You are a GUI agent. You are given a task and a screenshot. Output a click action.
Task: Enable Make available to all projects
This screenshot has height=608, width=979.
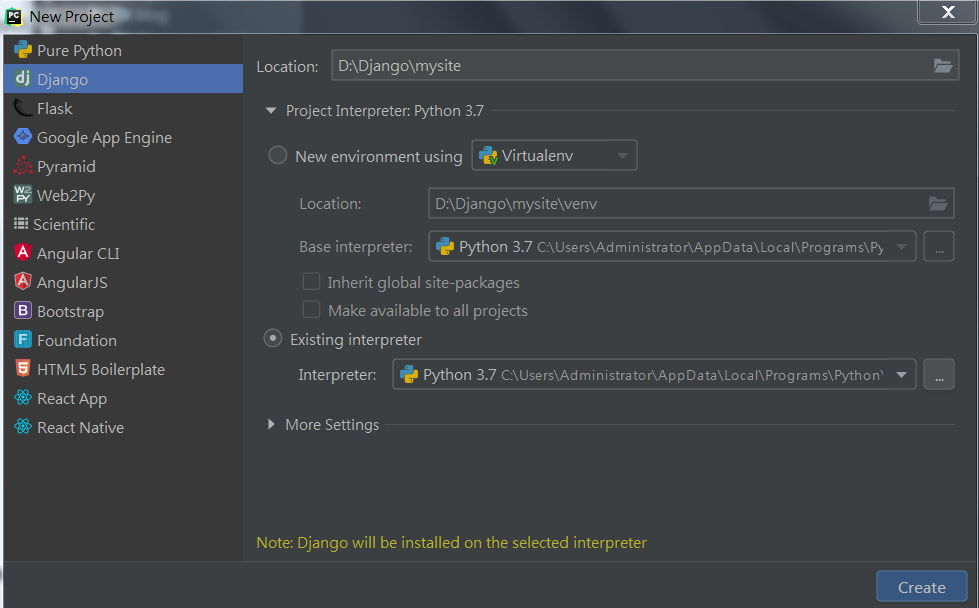[x=311, y=310]
